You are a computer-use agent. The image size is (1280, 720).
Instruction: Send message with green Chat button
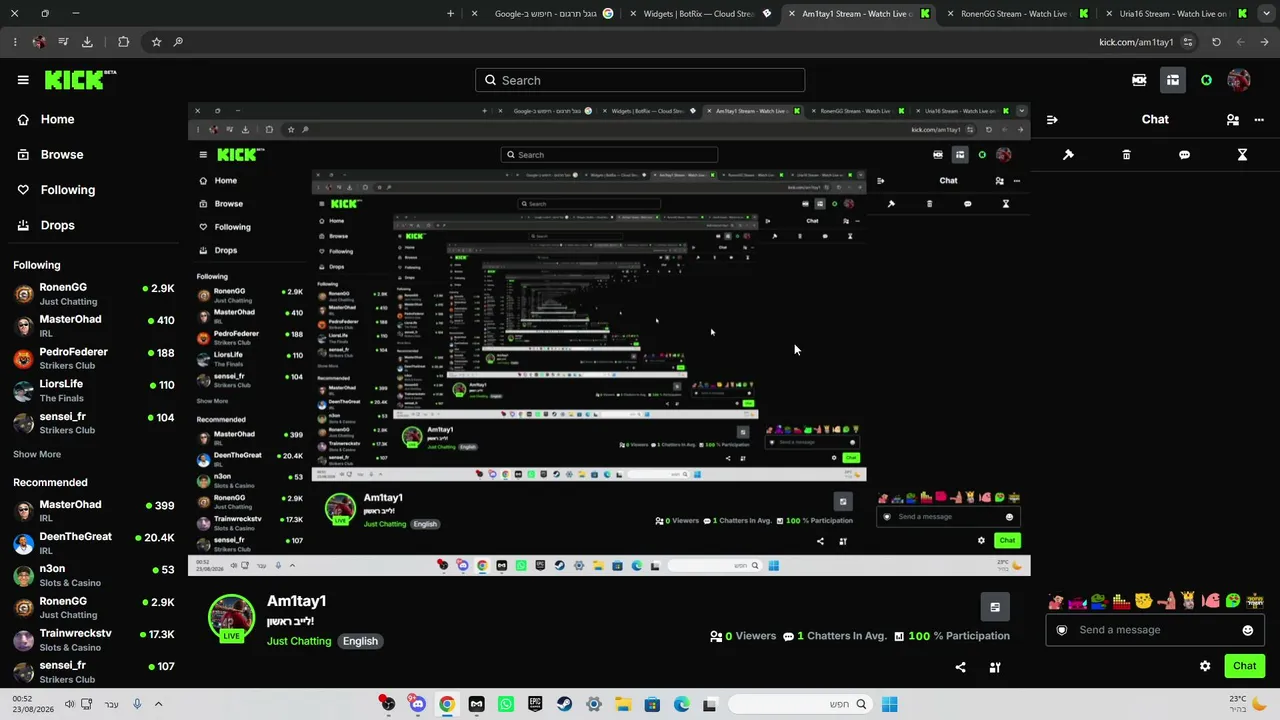(x=1245, y=666)
